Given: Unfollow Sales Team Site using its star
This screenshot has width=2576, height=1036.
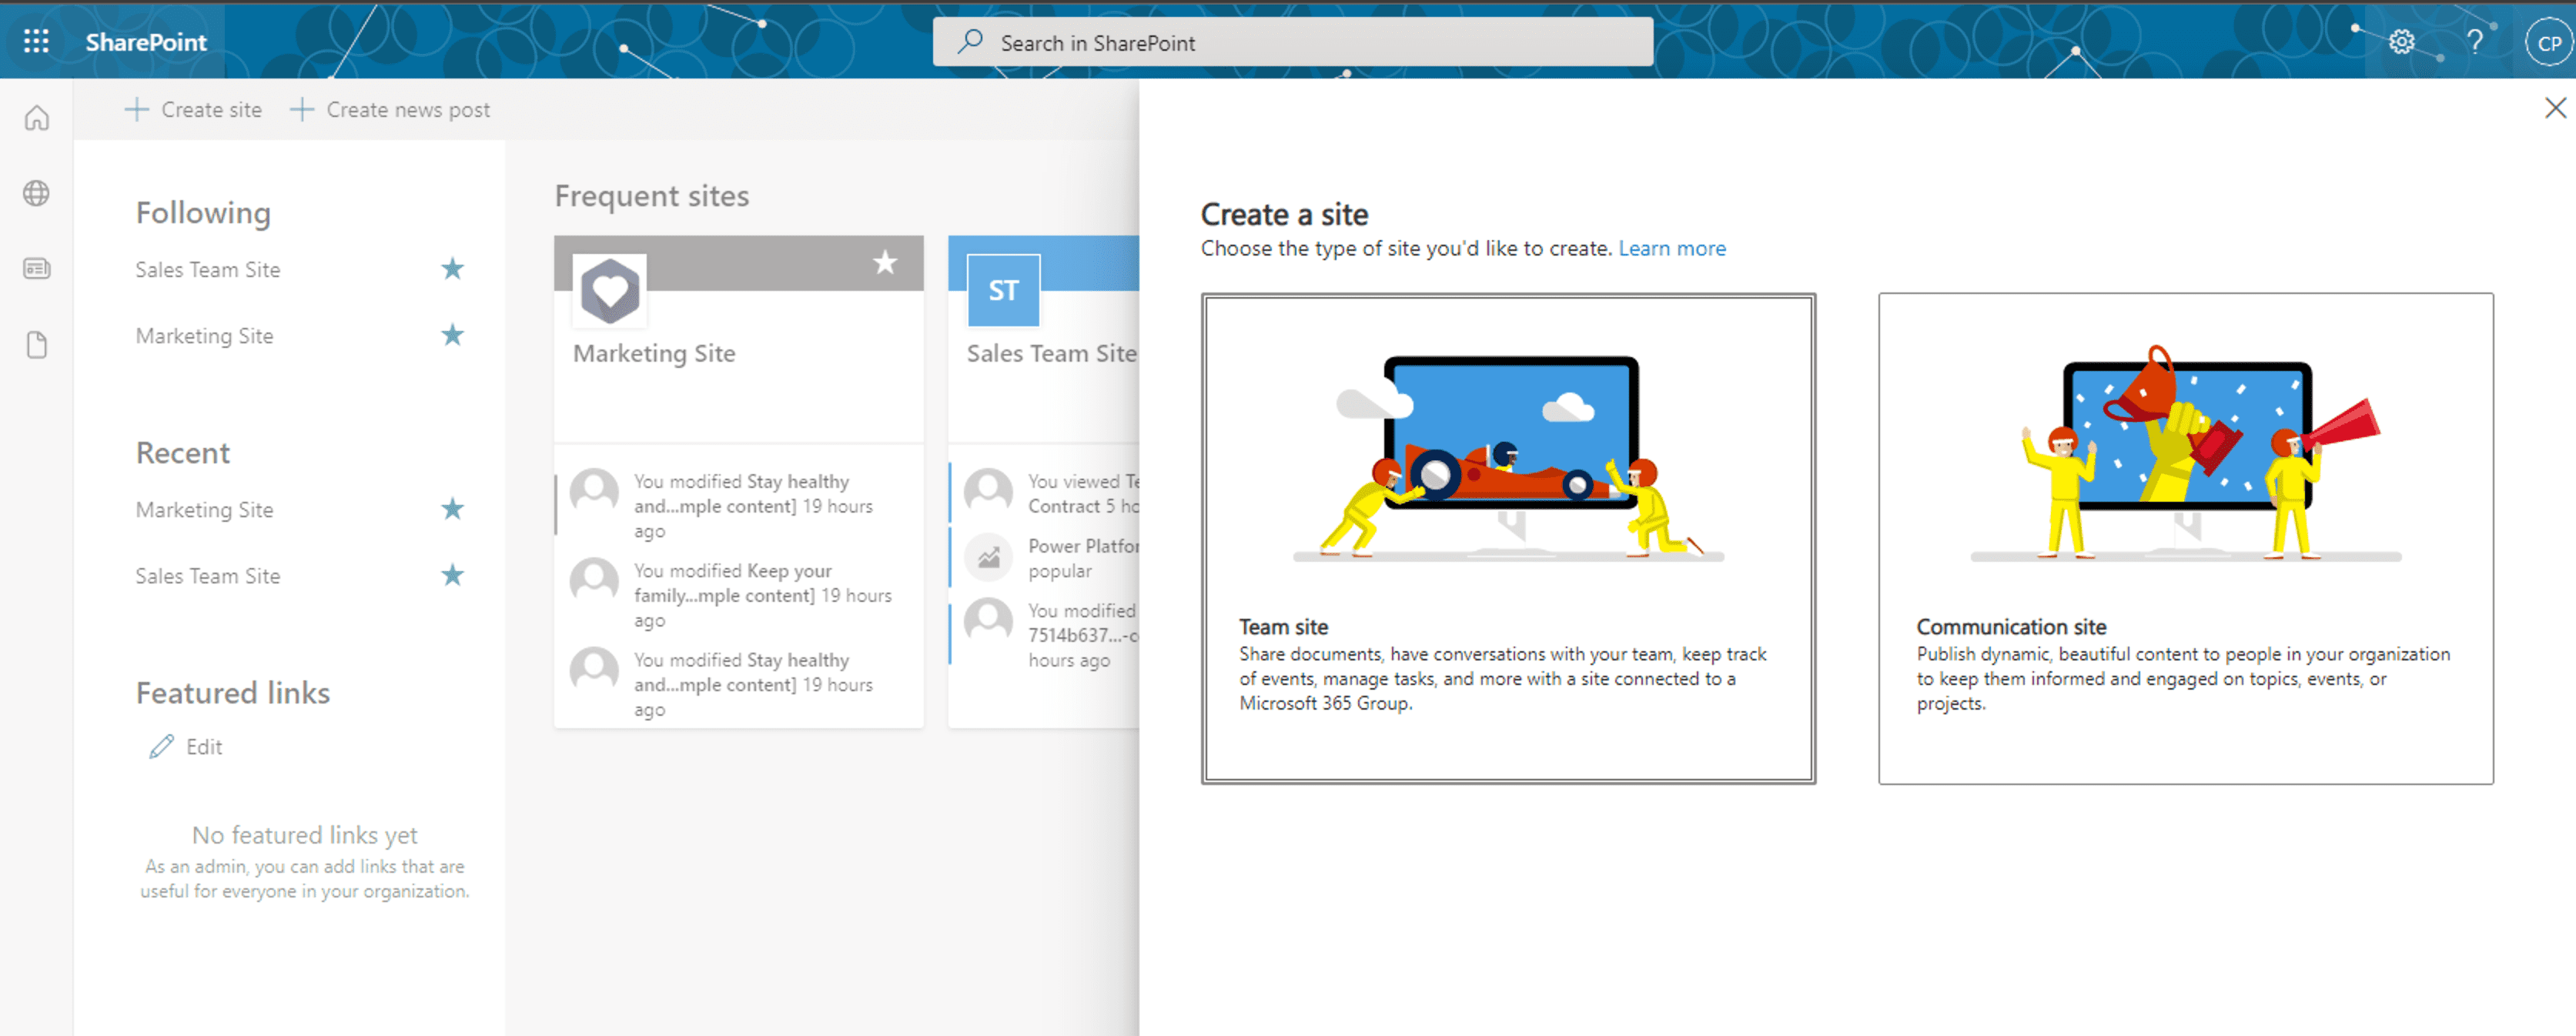Looking at the screenshot, I should (452, 268).
